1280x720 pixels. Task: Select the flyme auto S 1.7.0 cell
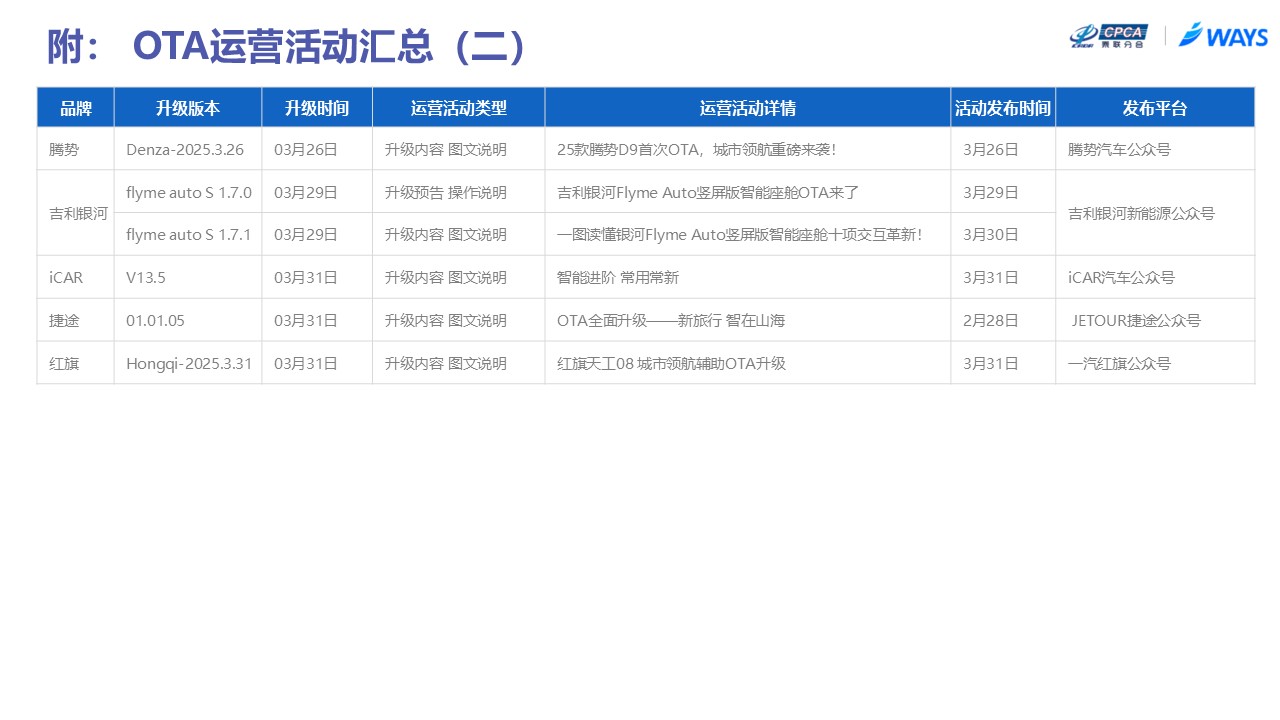pyautogui.click(x=188, y=192)
